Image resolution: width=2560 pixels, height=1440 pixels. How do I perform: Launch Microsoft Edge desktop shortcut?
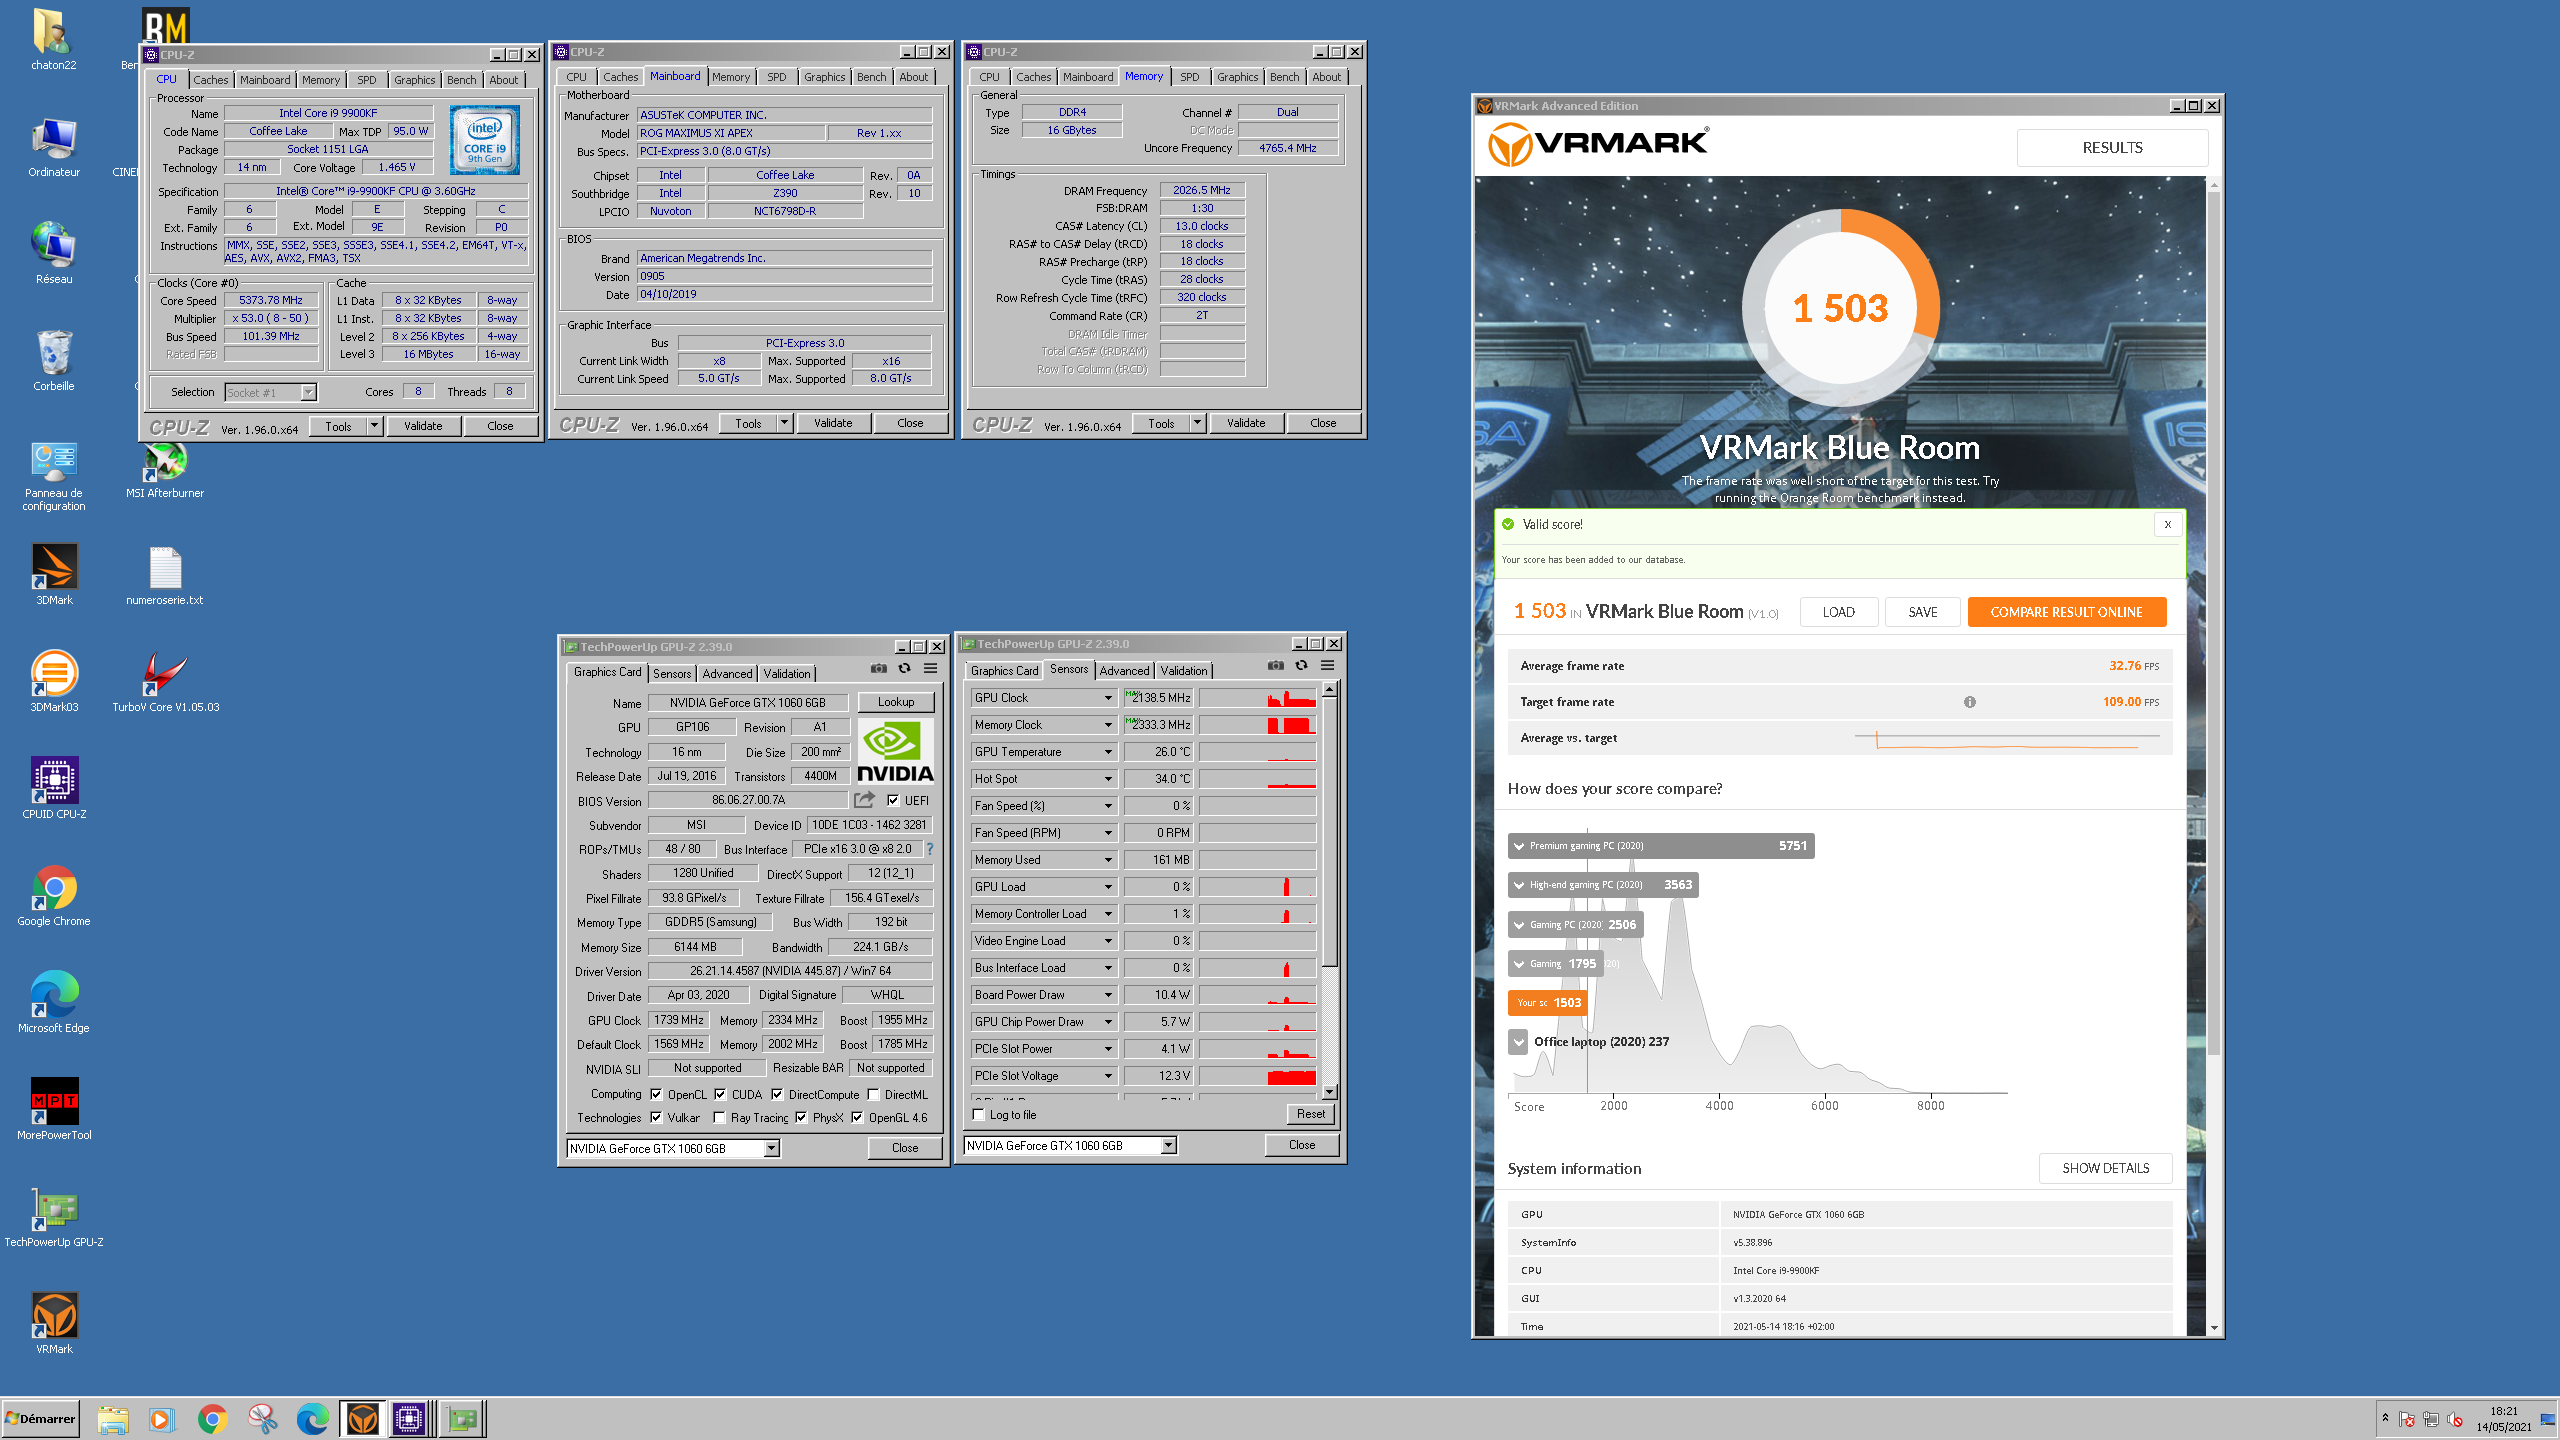tap(54, 1003)
